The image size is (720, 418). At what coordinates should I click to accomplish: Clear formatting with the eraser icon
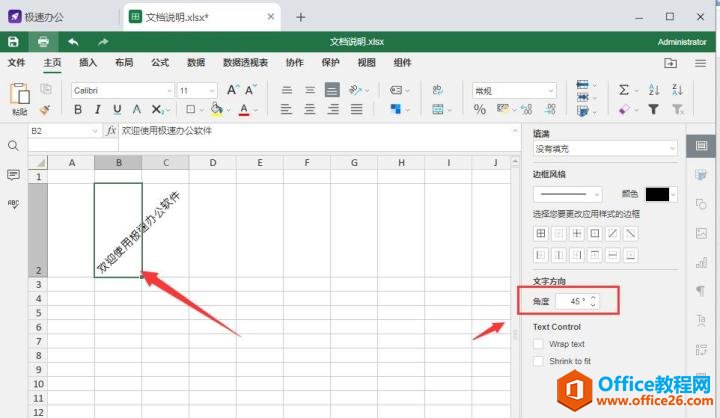coord(624,109)
